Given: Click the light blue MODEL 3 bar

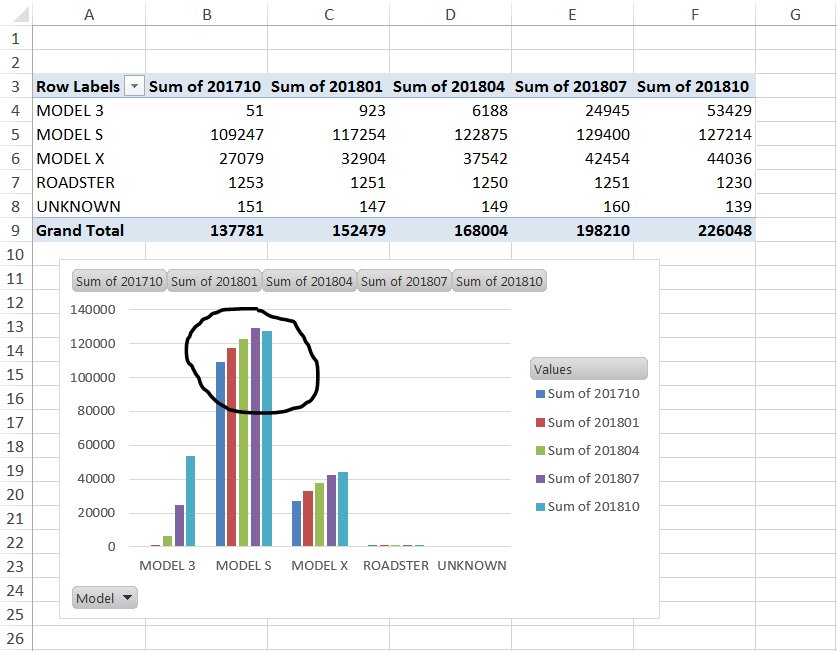Looking at the screenshot, I should tap(190, 501).
